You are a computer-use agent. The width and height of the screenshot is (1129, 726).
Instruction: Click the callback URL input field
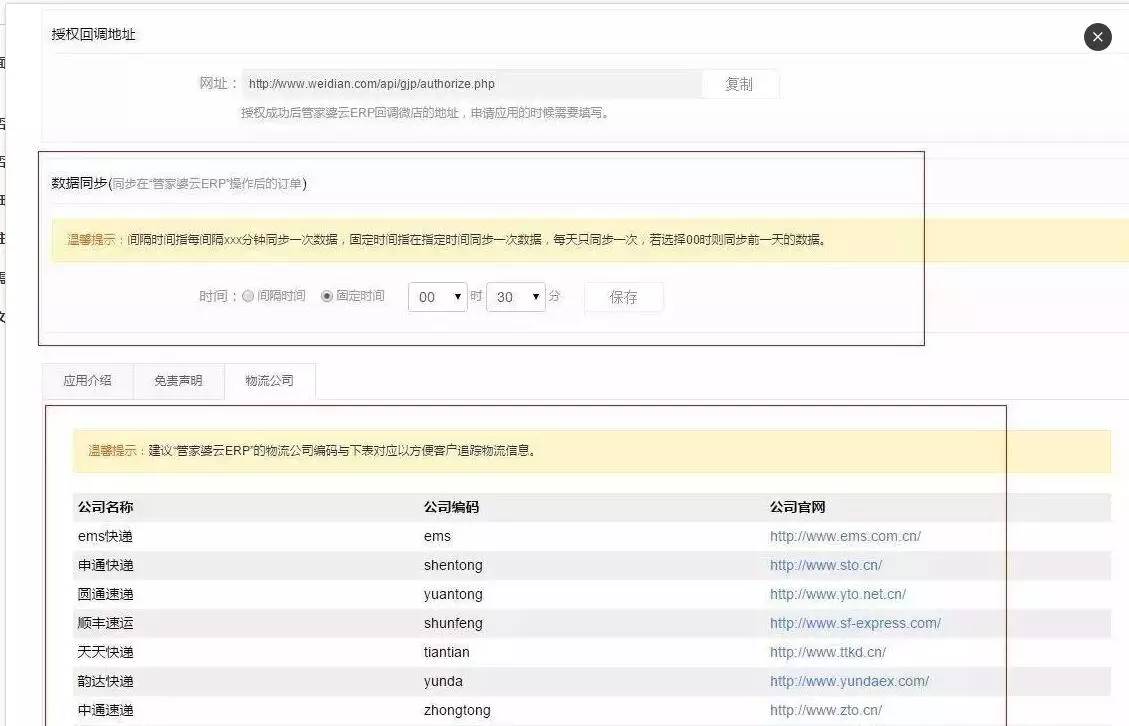point(470,85)
